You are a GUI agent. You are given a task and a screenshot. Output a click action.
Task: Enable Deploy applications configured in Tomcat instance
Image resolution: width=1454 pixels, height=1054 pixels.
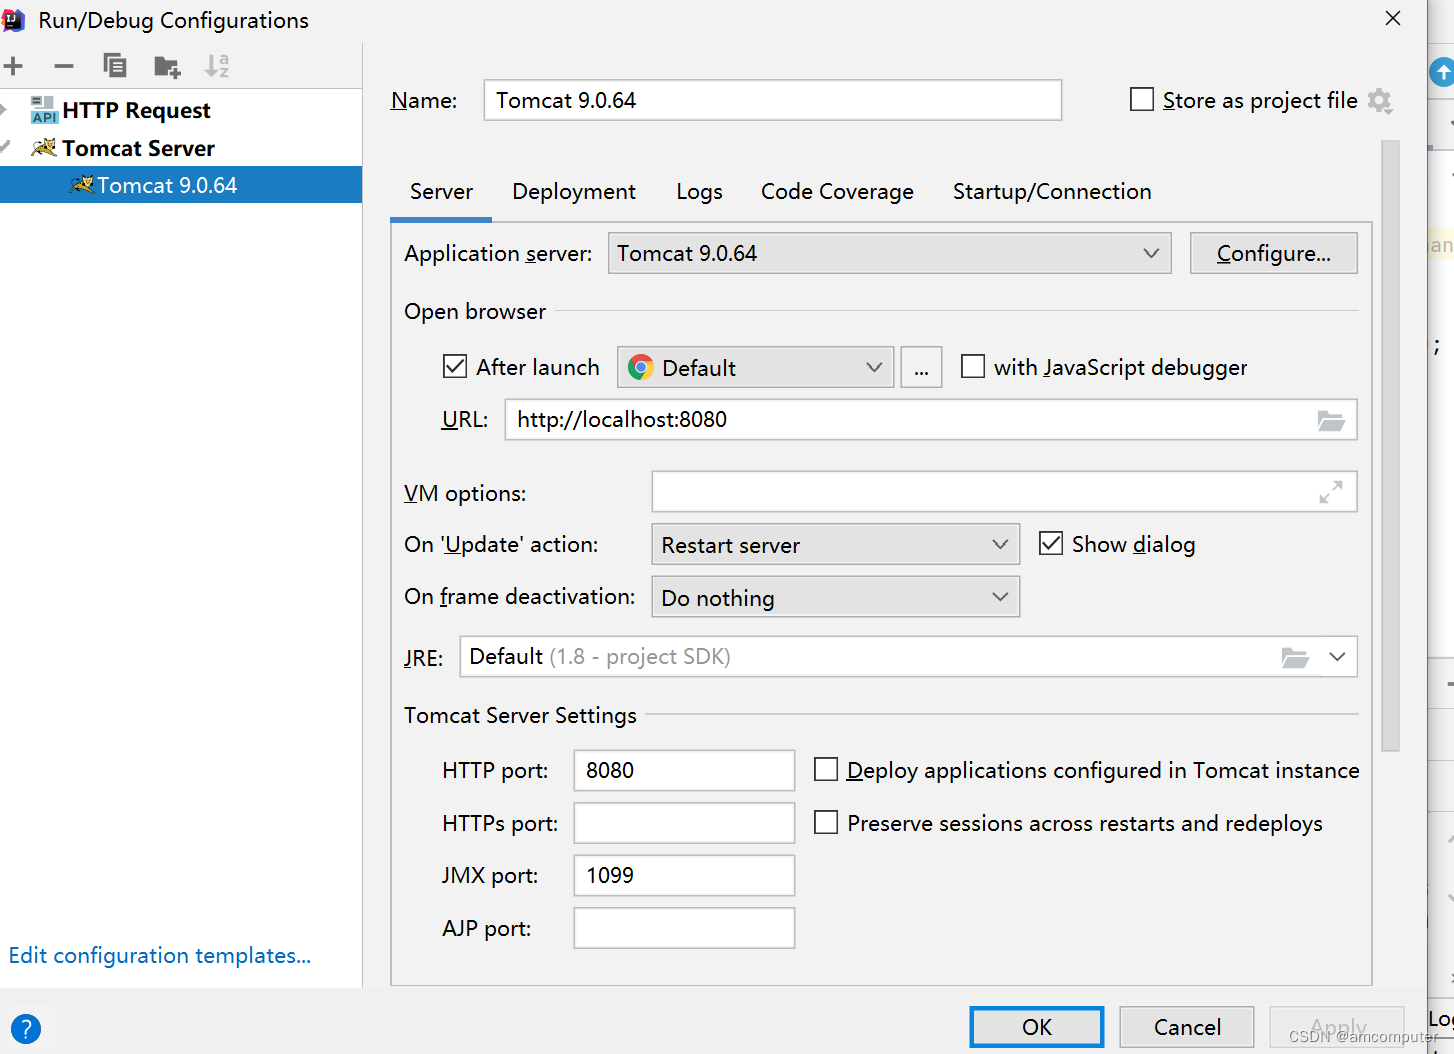tap(826, 770)
